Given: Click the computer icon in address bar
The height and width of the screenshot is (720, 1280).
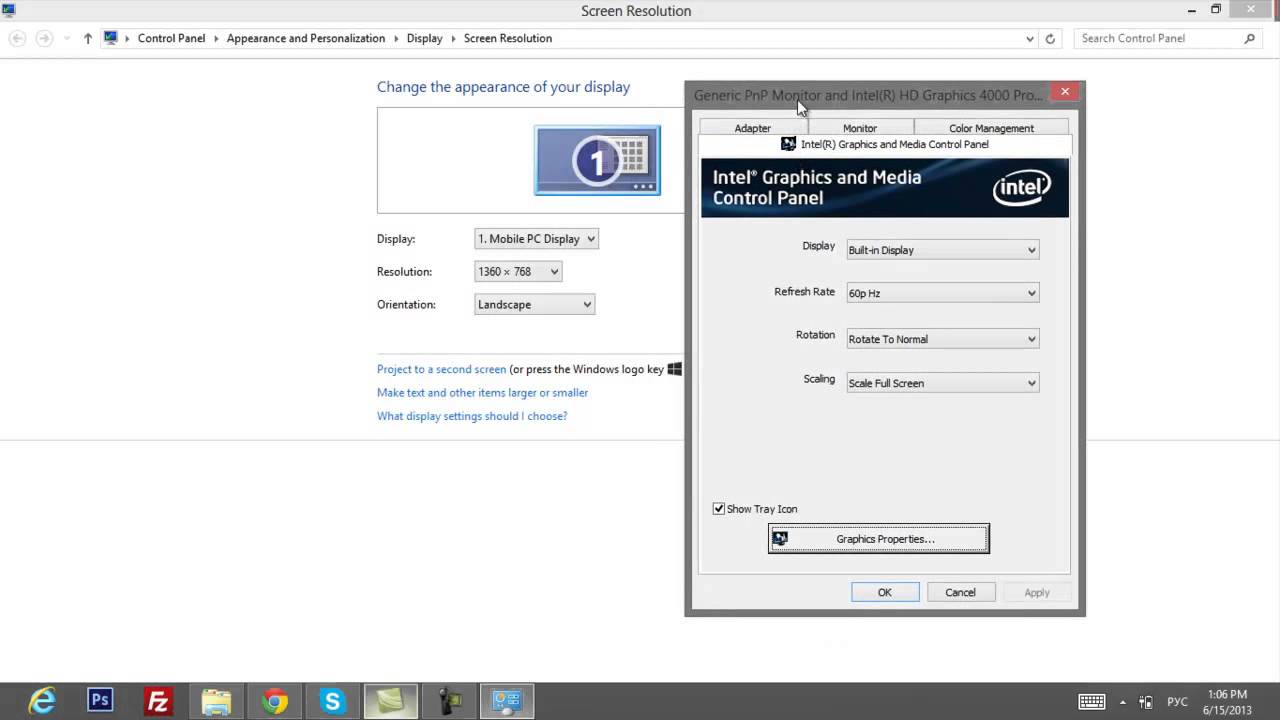Looking at the screenshot, I should pos(111,38).
